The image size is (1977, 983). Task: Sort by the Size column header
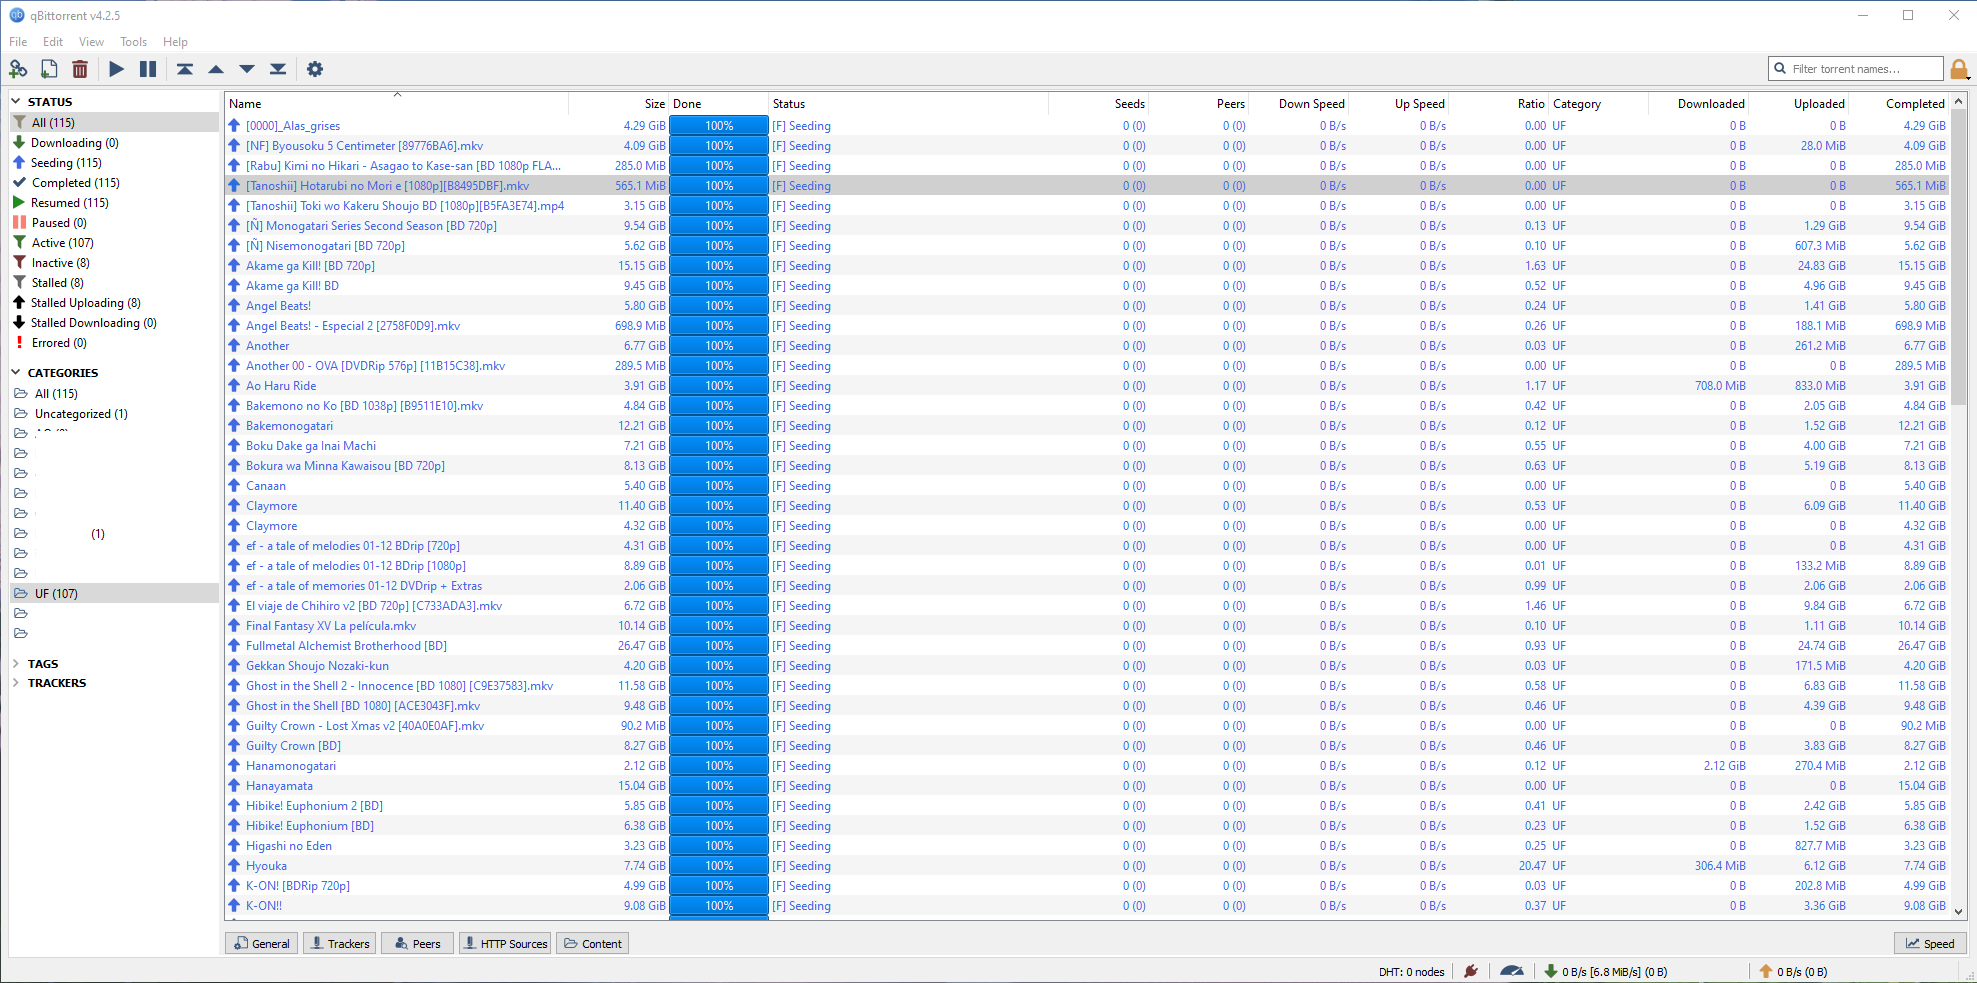(x=619, y=104)
